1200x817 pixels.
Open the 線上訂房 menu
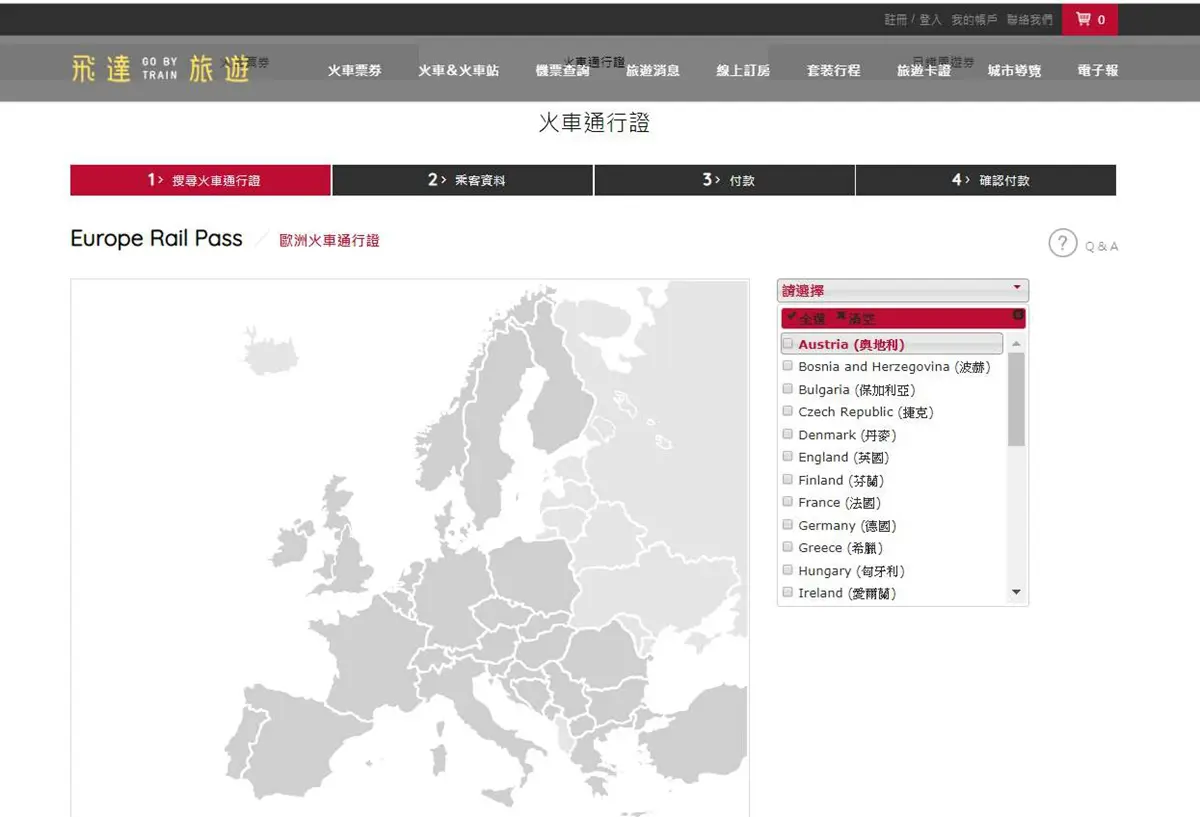click(743, 70)
